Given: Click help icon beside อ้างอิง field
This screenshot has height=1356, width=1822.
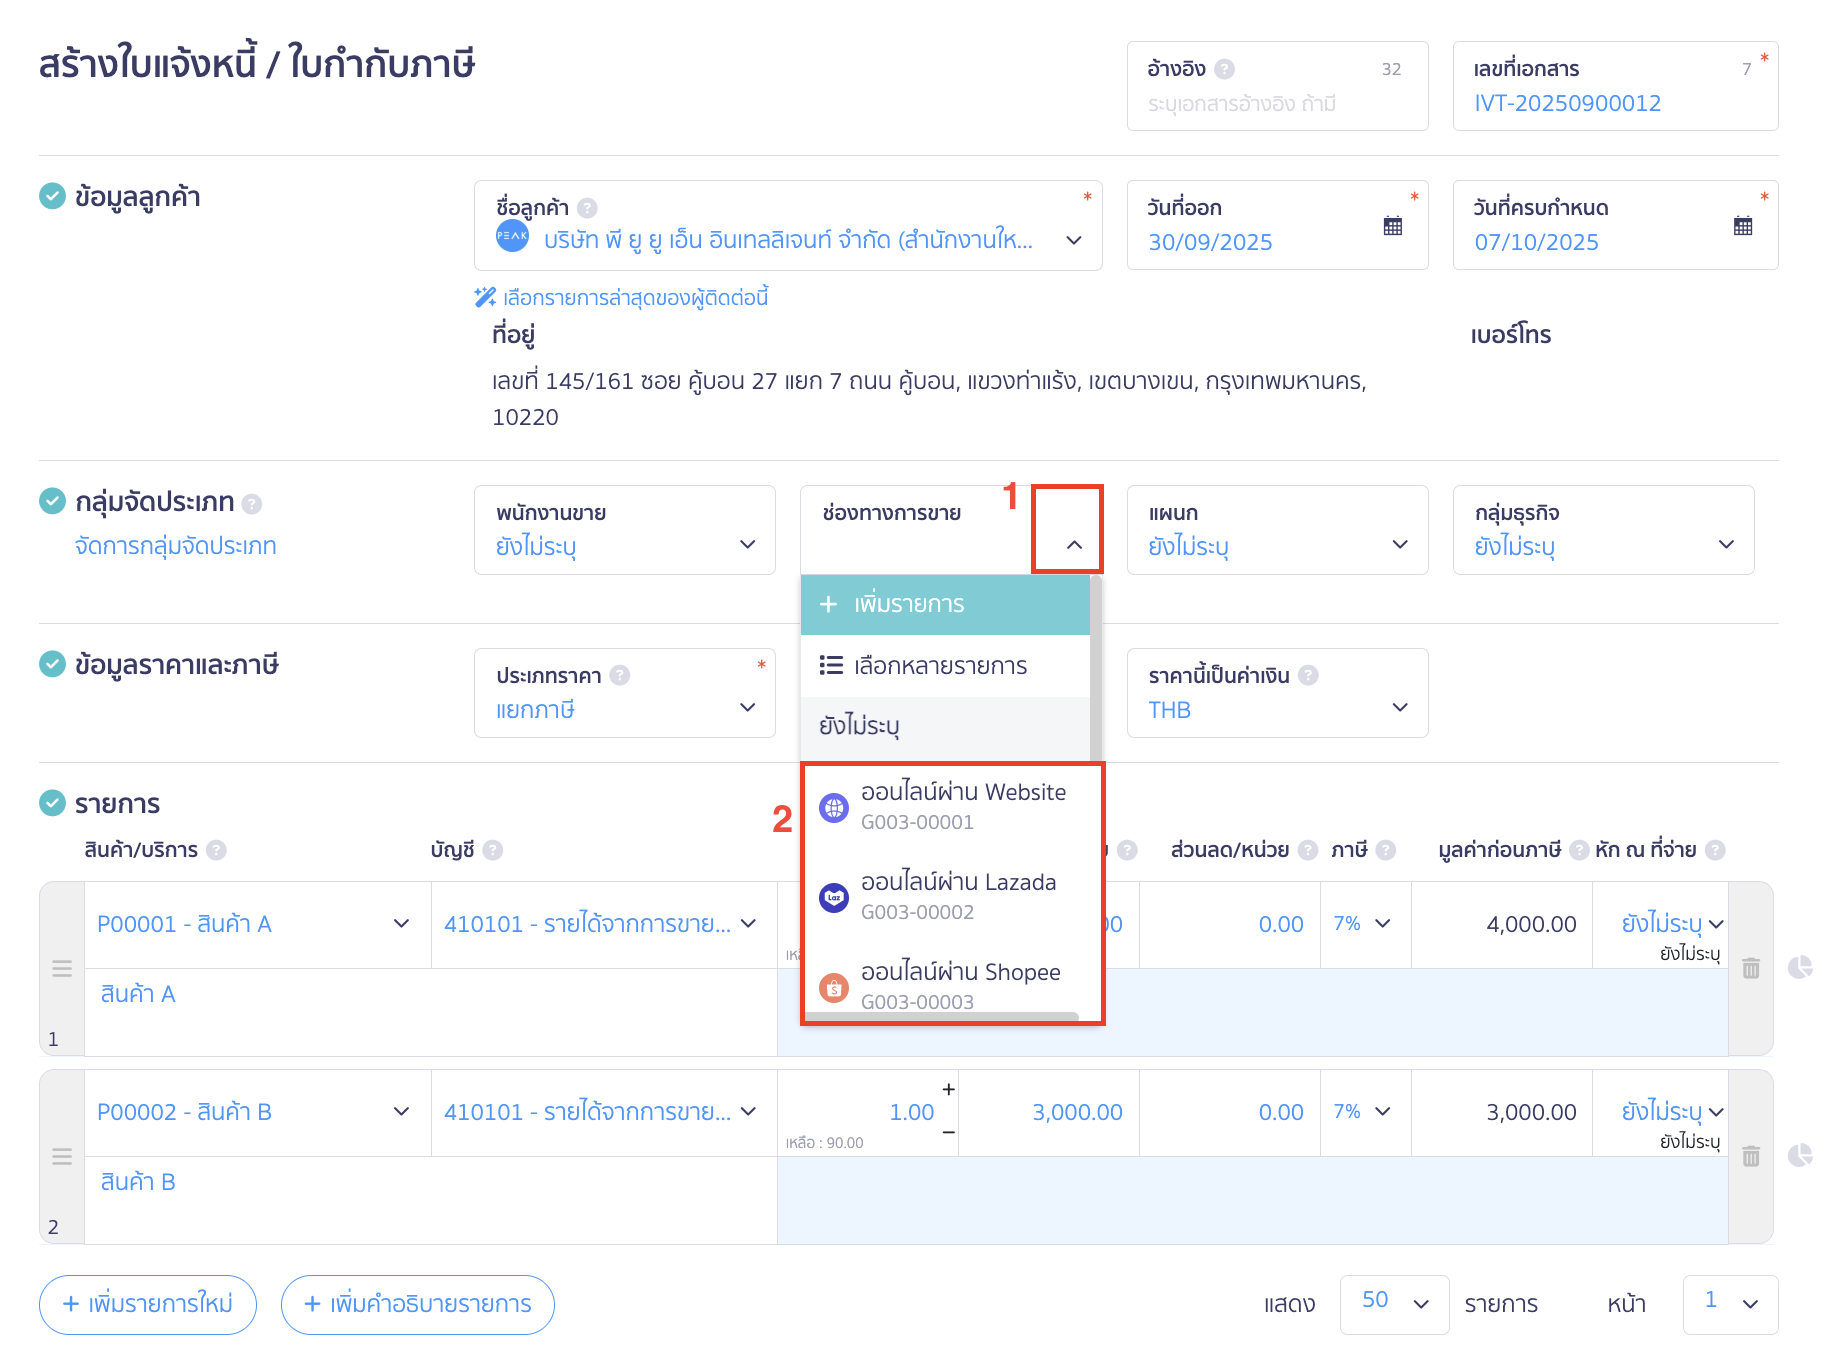Looking at the screenshot, I should click(x=1224, y=68).
